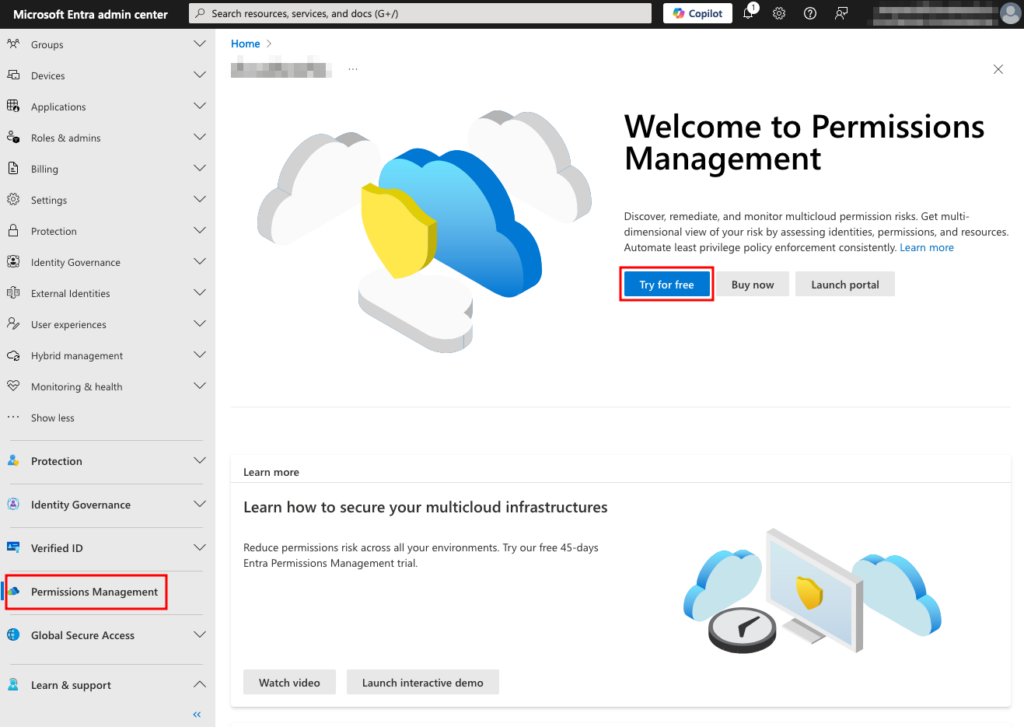Open External Identities menu item

click(x=71, y=293)
